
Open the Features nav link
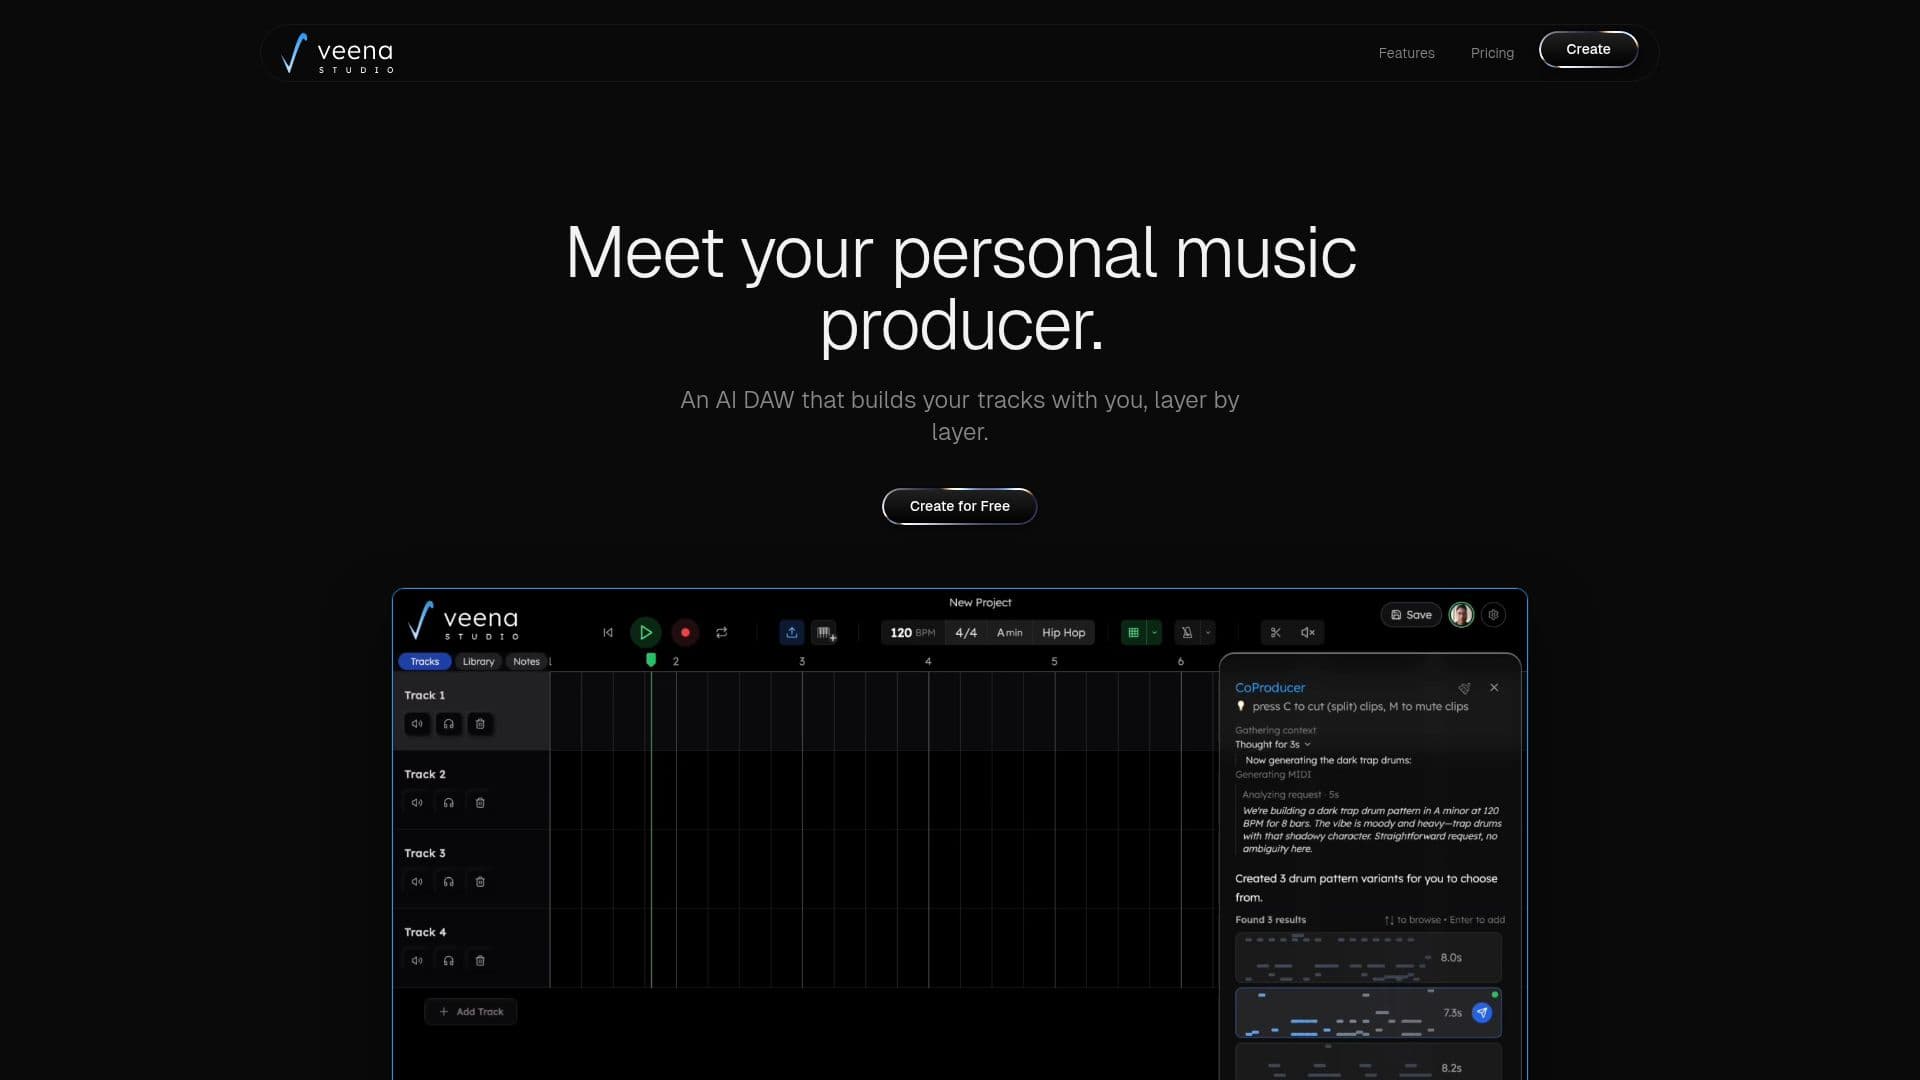pyautogui.click(x=1406, y=53)
